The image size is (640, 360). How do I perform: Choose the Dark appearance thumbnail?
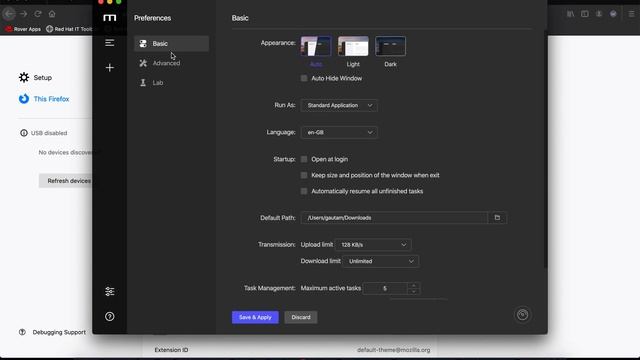click(390, 46)
